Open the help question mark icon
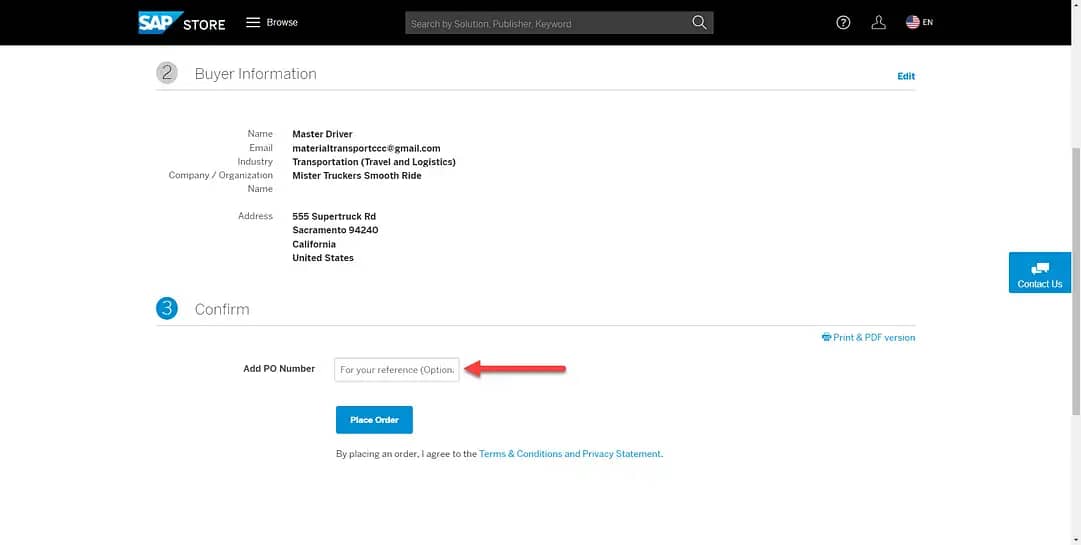The image size is (1081, 545). (843, 23)
